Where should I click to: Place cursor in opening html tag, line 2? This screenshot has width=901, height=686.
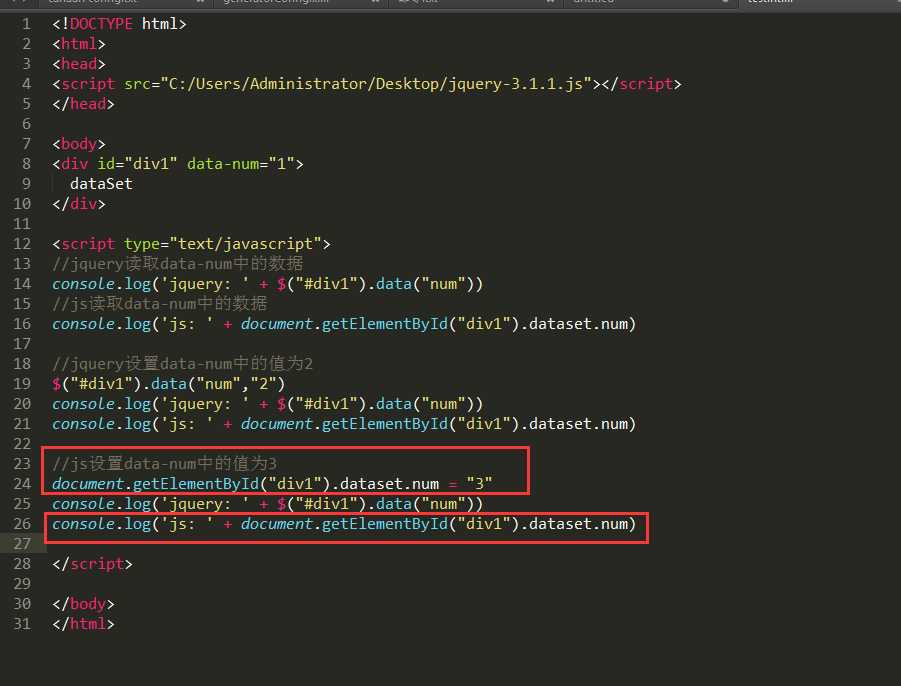coord(79,44)
